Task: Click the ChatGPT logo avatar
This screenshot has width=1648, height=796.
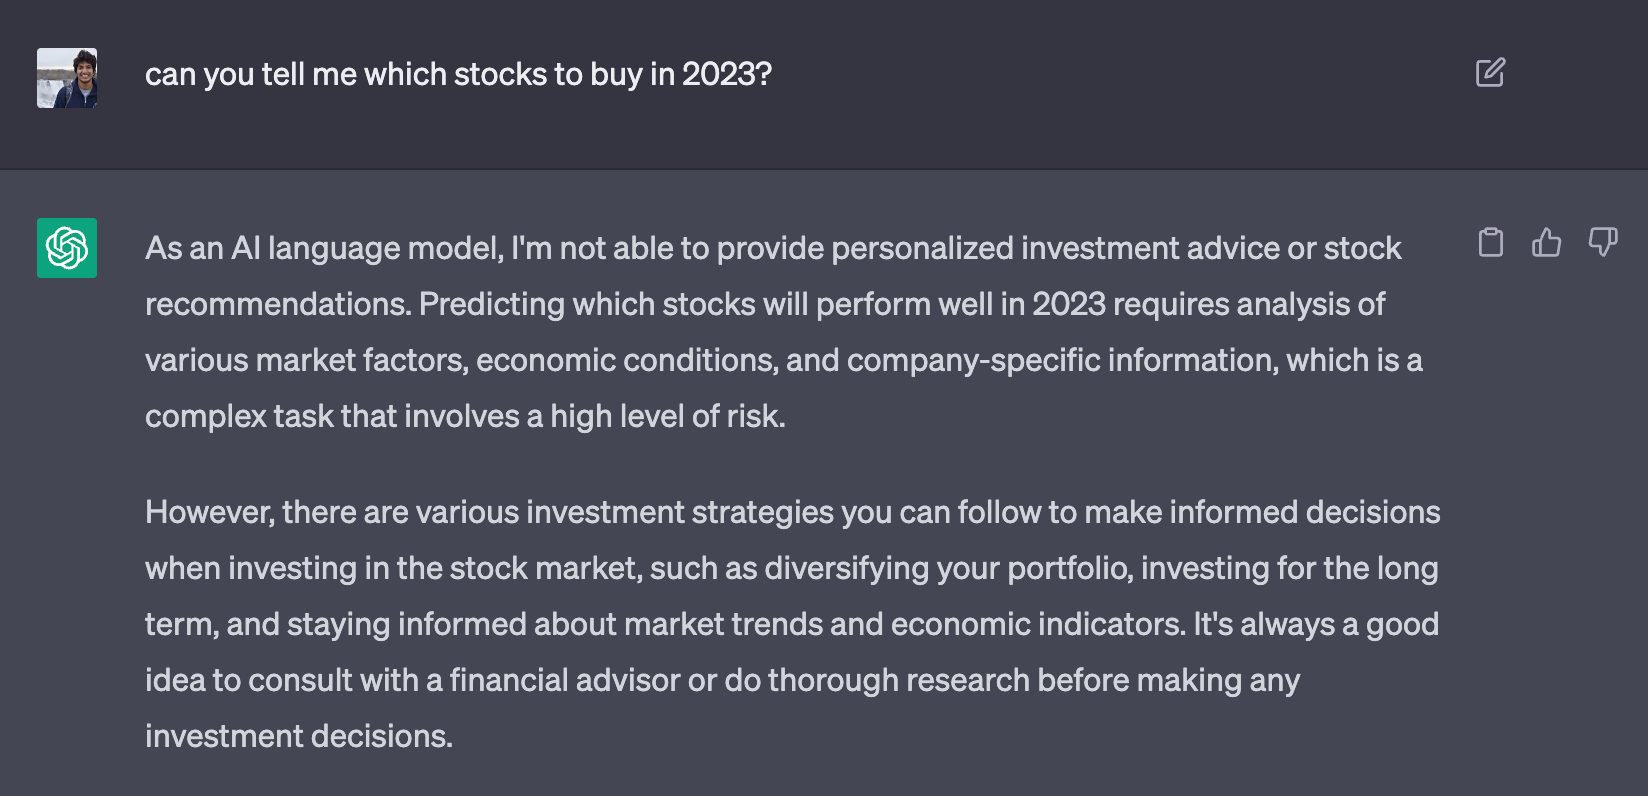Action: [67, 248]
